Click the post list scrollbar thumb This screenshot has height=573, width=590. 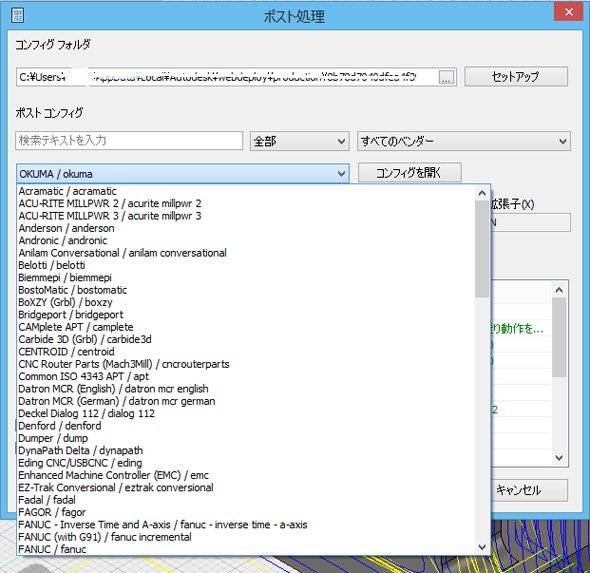(482, 249)
